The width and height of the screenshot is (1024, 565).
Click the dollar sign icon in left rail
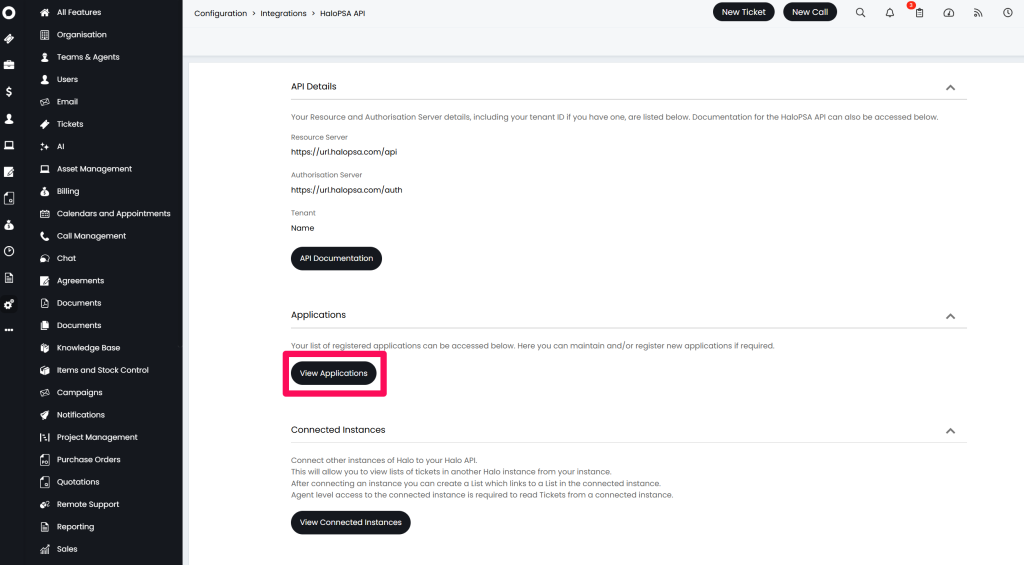click(x=8, y=91)
